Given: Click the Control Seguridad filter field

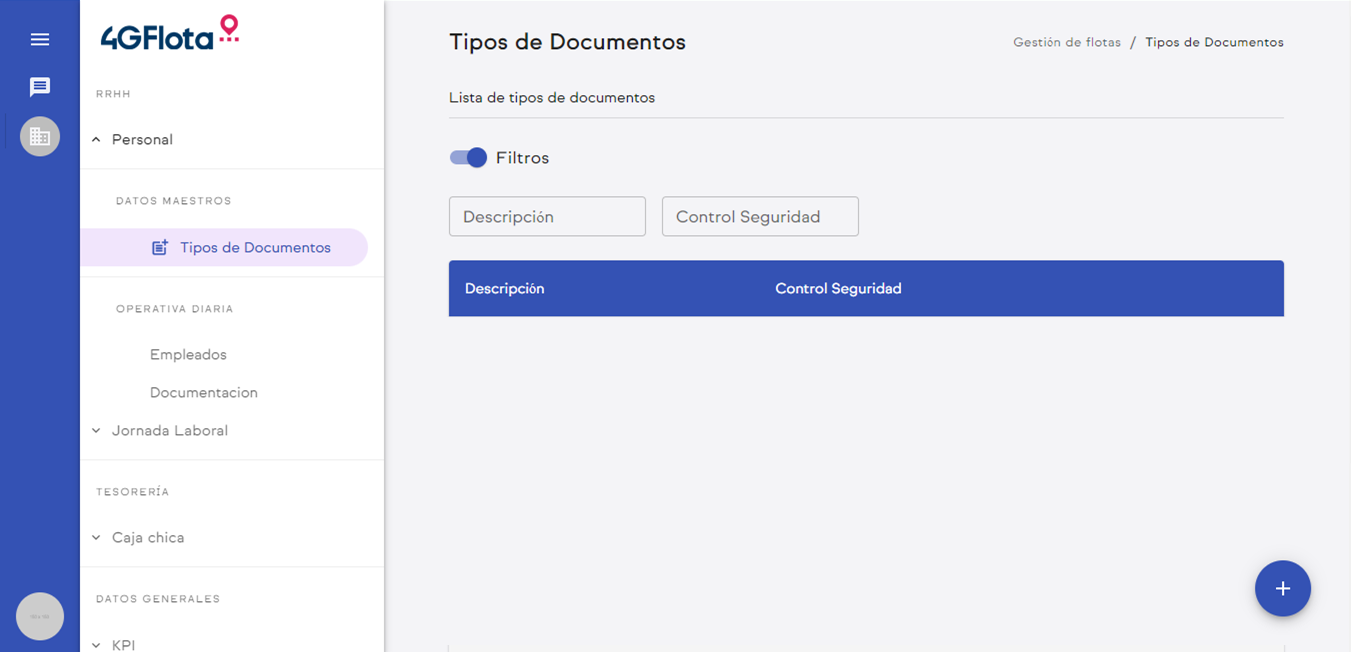Looking at the screenshot, I should [760, 217].
